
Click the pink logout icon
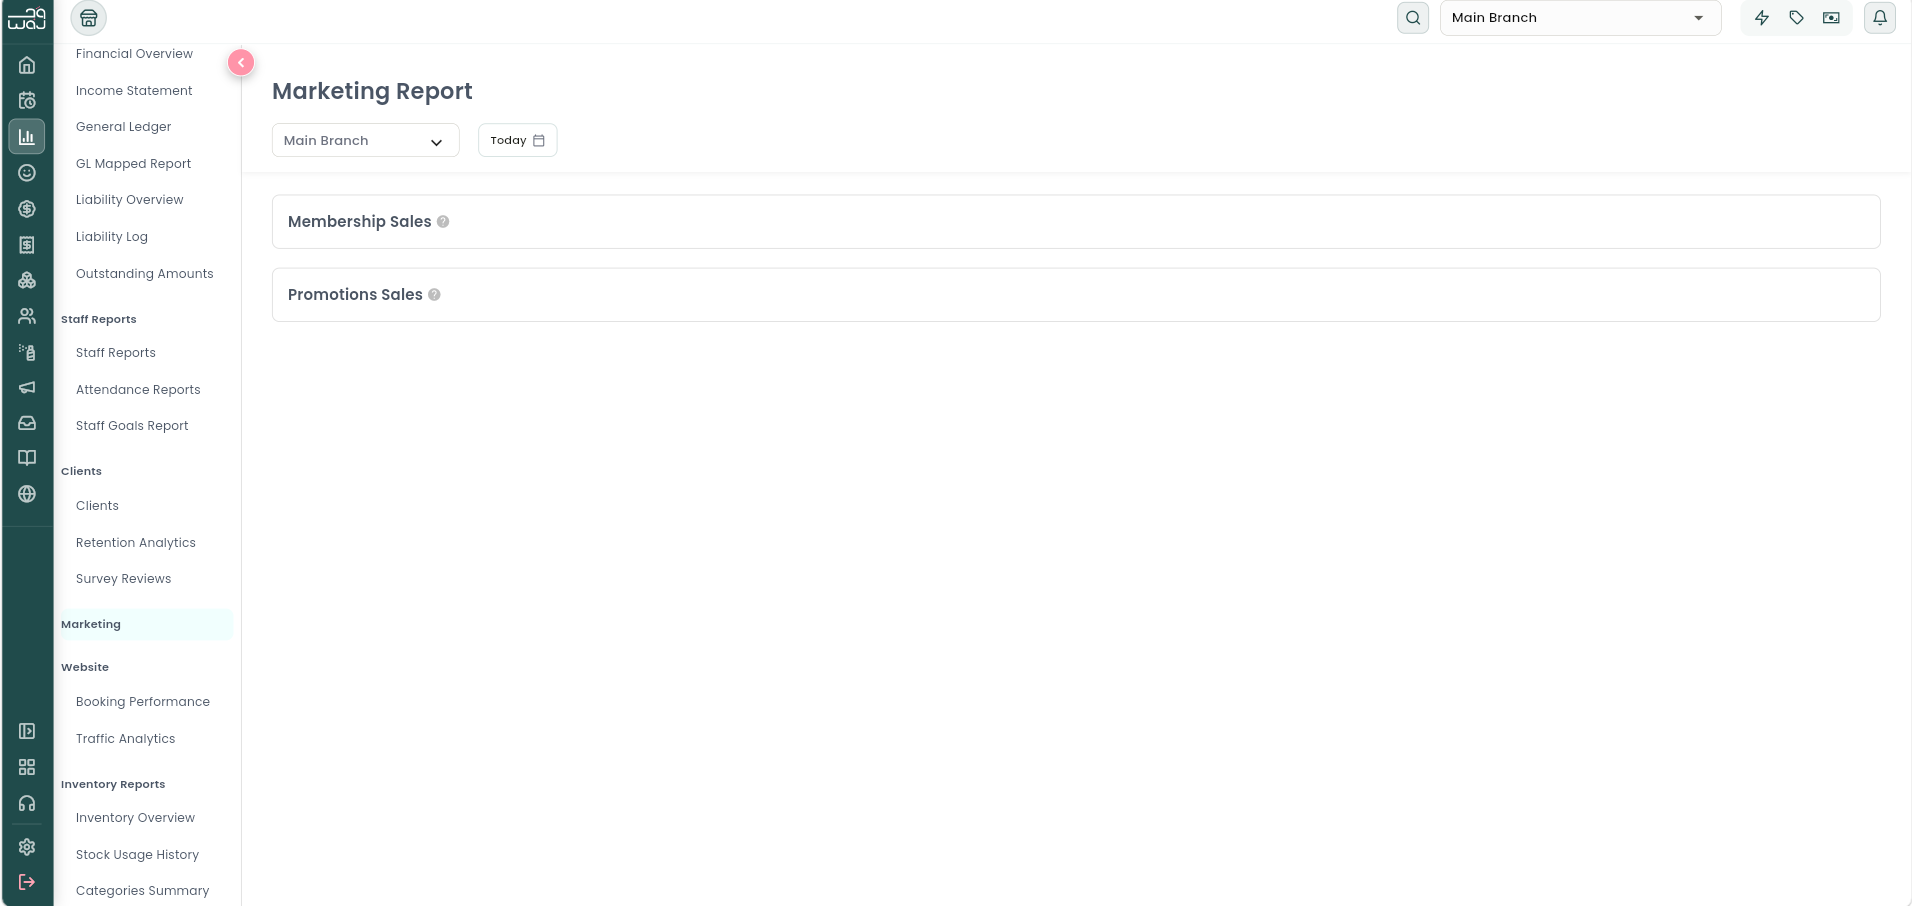[27, 882]
